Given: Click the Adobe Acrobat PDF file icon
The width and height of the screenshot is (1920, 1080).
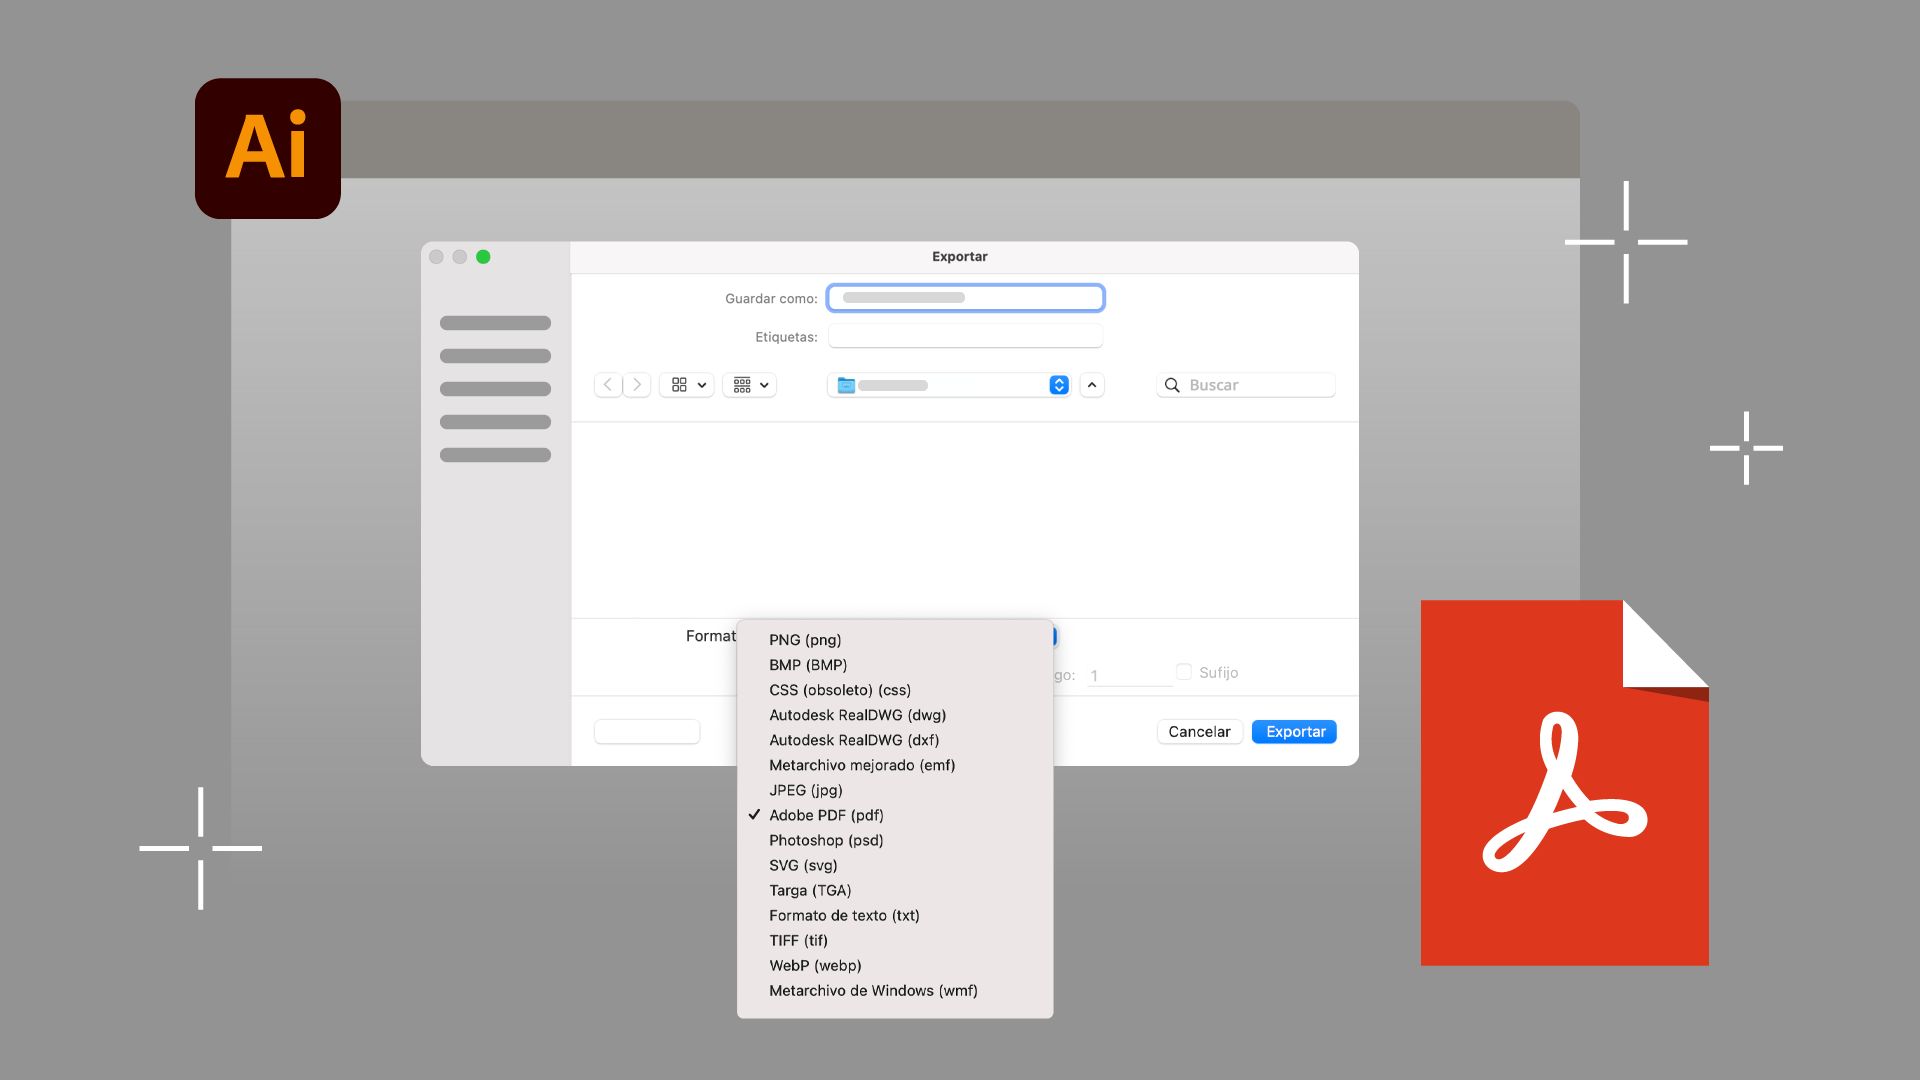Looking at the screenshot, I should (1560, 782).
